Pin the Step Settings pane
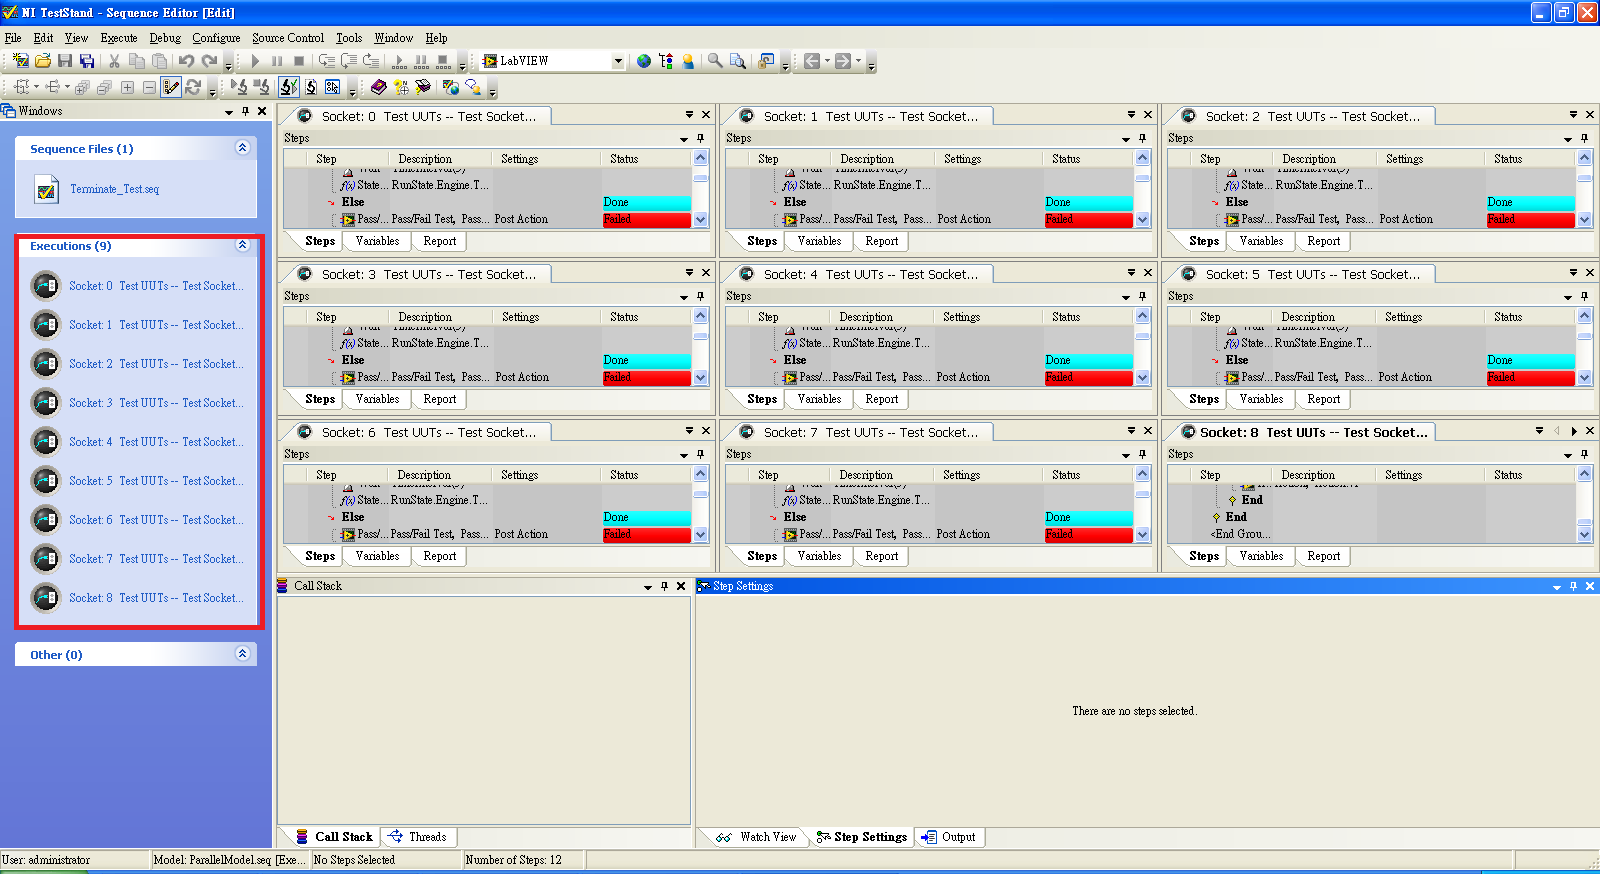 (x=1573, y=586)
